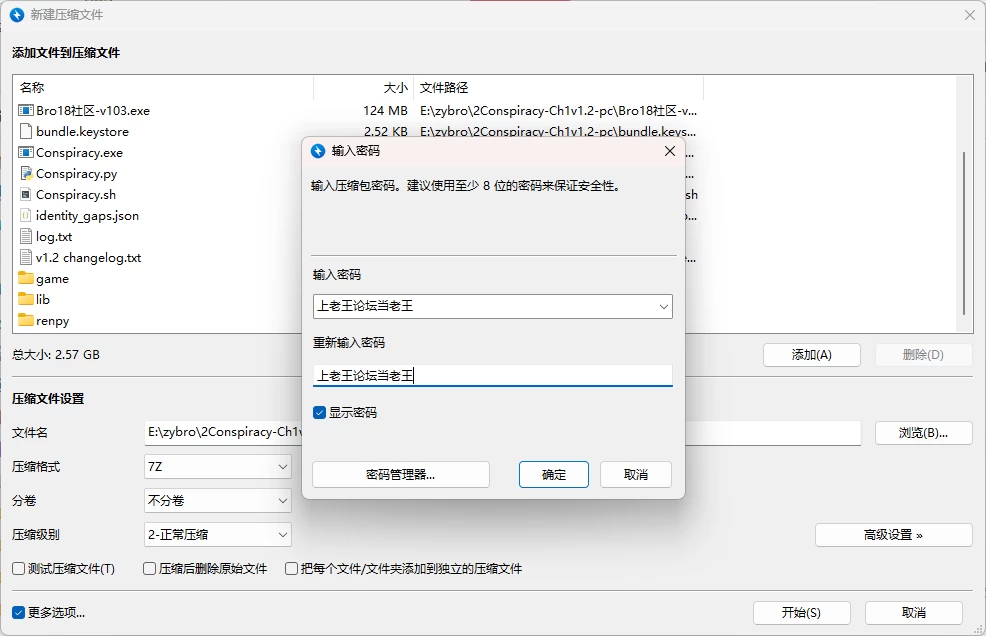
Task: Click the game folder icon
Action: tap(26, 278)
